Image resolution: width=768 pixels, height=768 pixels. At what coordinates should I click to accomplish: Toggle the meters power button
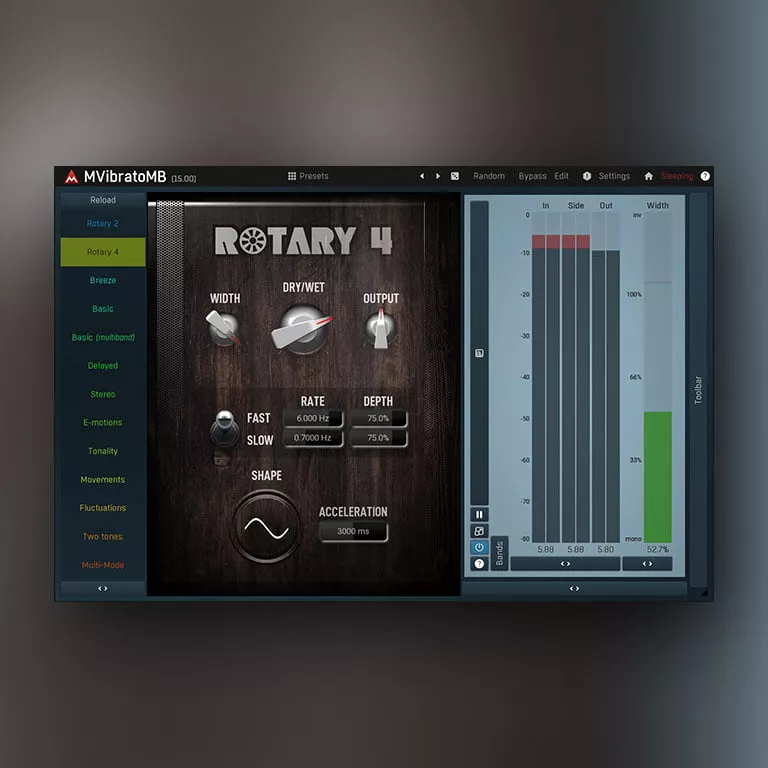(479, 547)
